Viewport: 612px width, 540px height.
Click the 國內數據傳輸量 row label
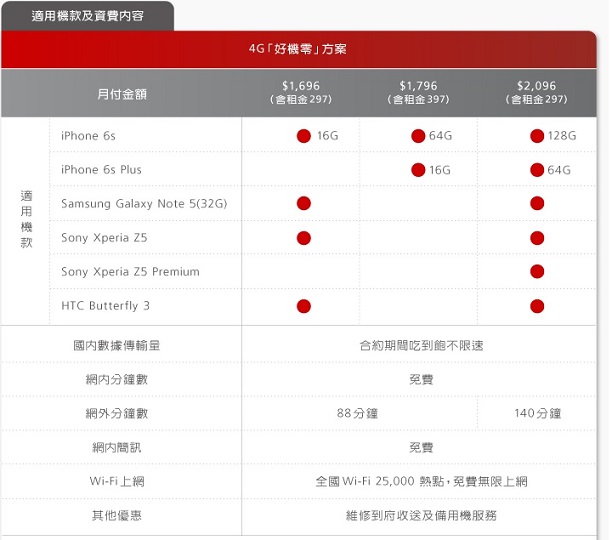[117, 346]
